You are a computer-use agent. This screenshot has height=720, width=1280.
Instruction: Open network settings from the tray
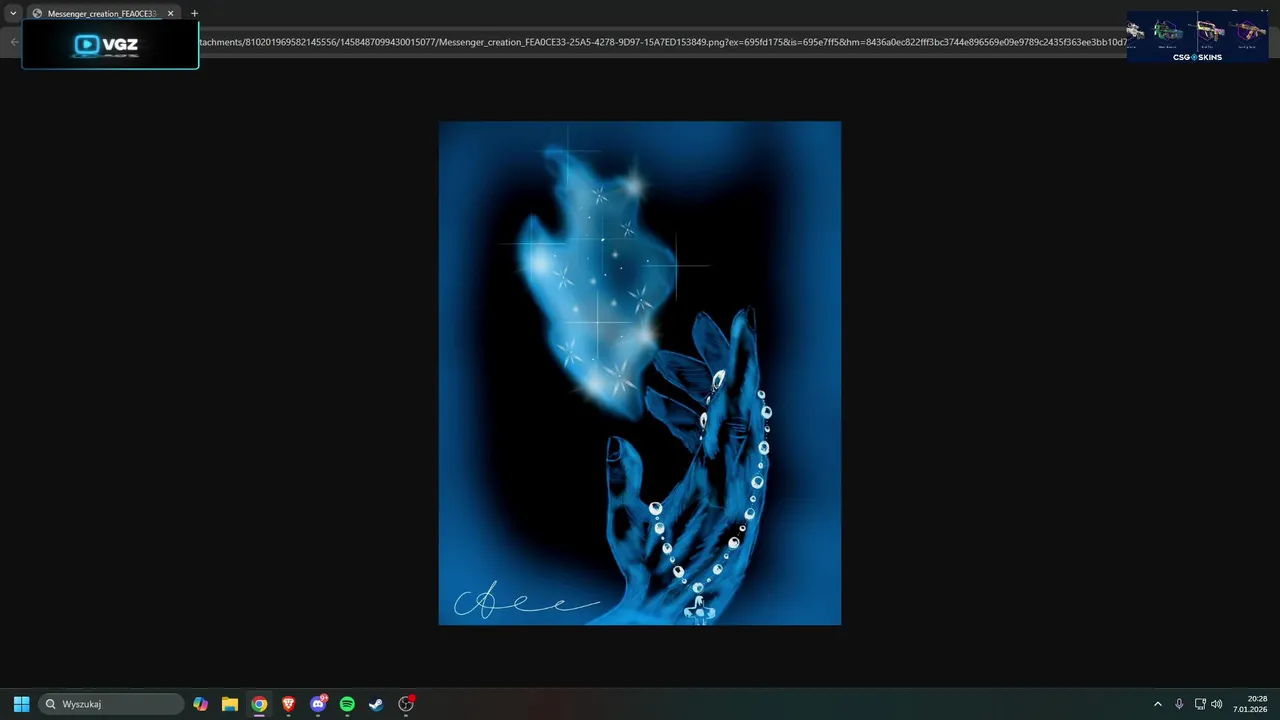pos(1200,704)
